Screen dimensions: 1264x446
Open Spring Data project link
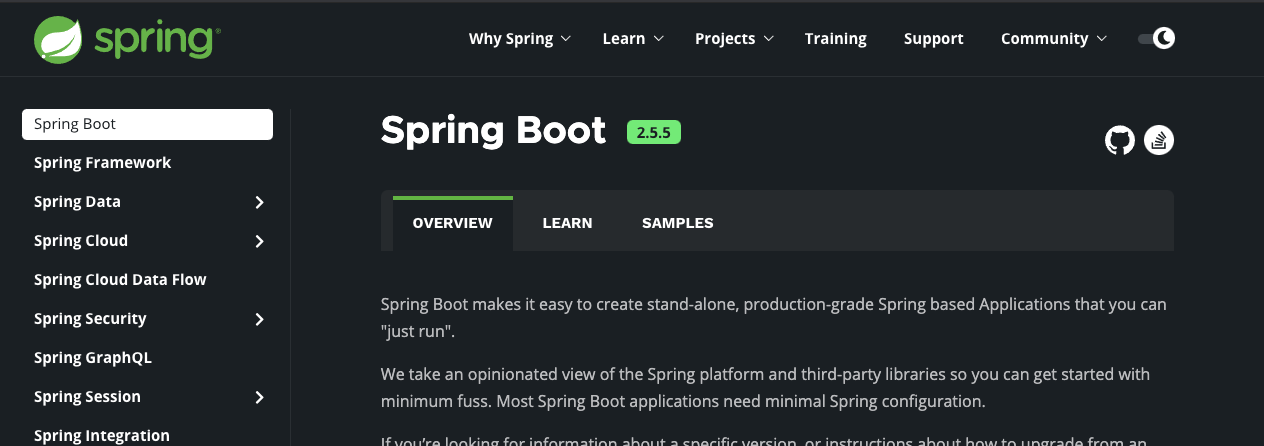[77, 202]
